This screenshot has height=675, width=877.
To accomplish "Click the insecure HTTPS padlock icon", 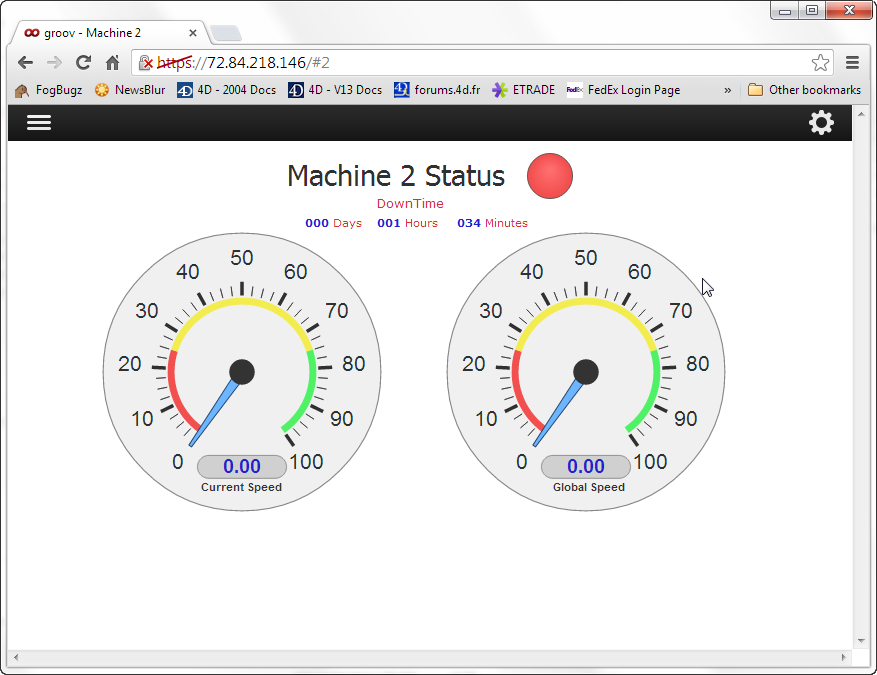I will 145,63.
